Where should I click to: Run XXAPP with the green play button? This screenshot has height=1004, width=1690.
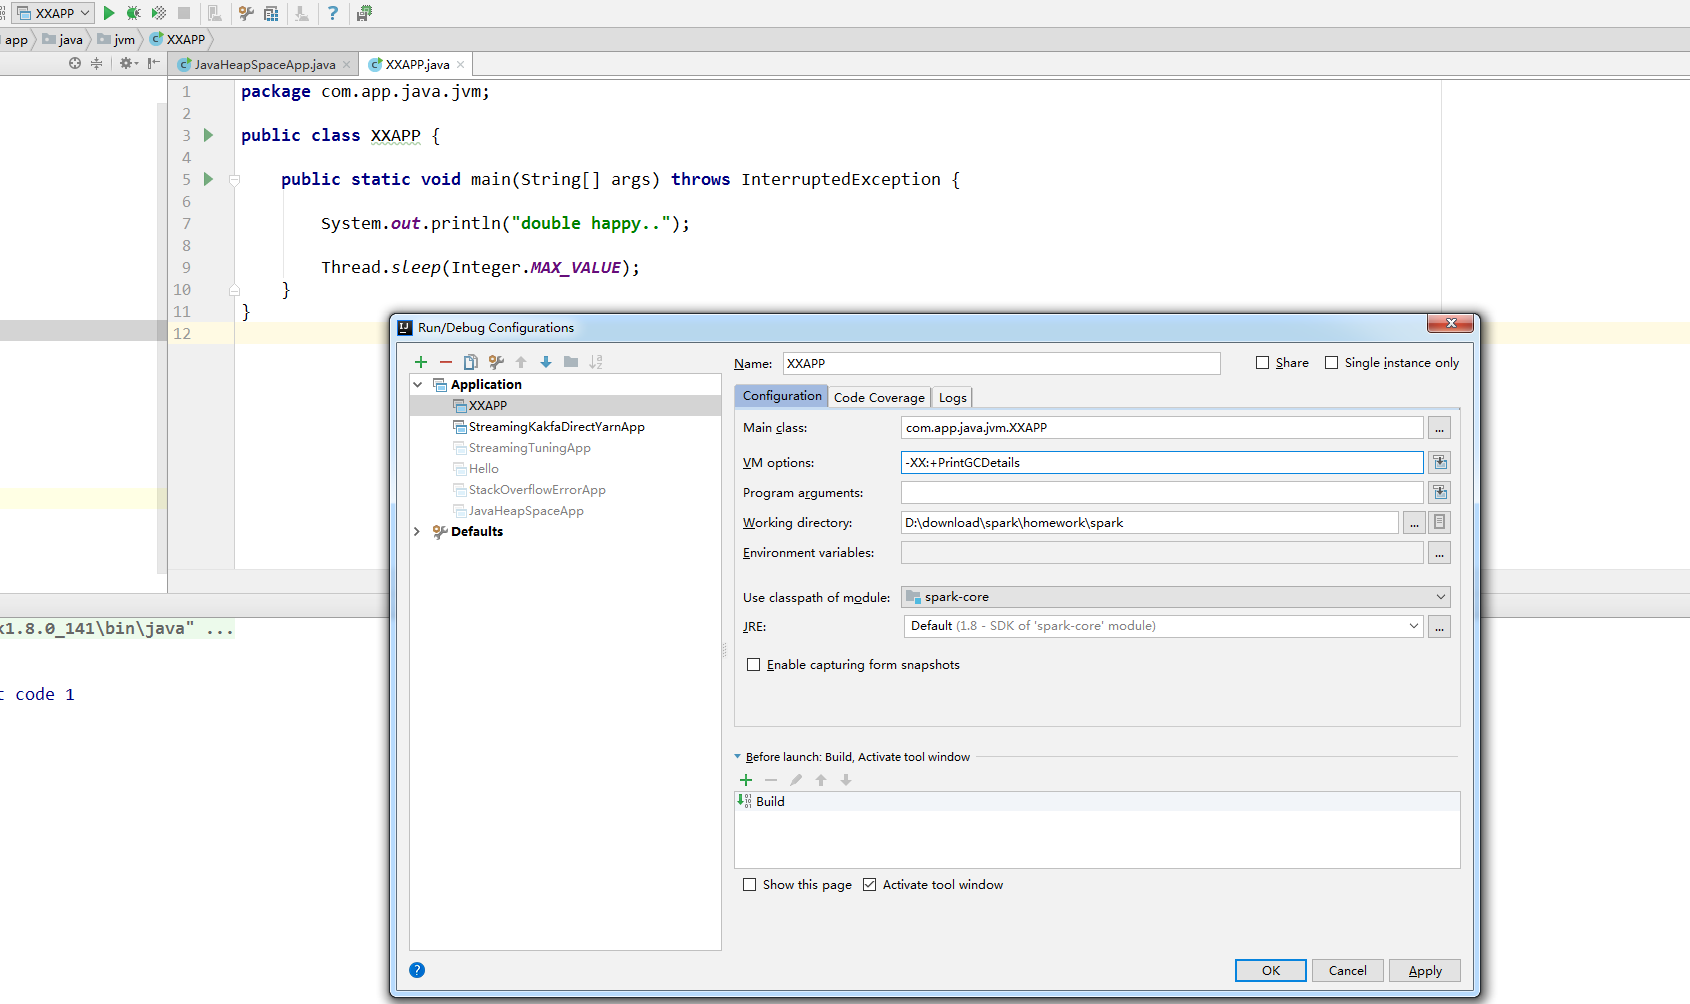coord(109,13)
